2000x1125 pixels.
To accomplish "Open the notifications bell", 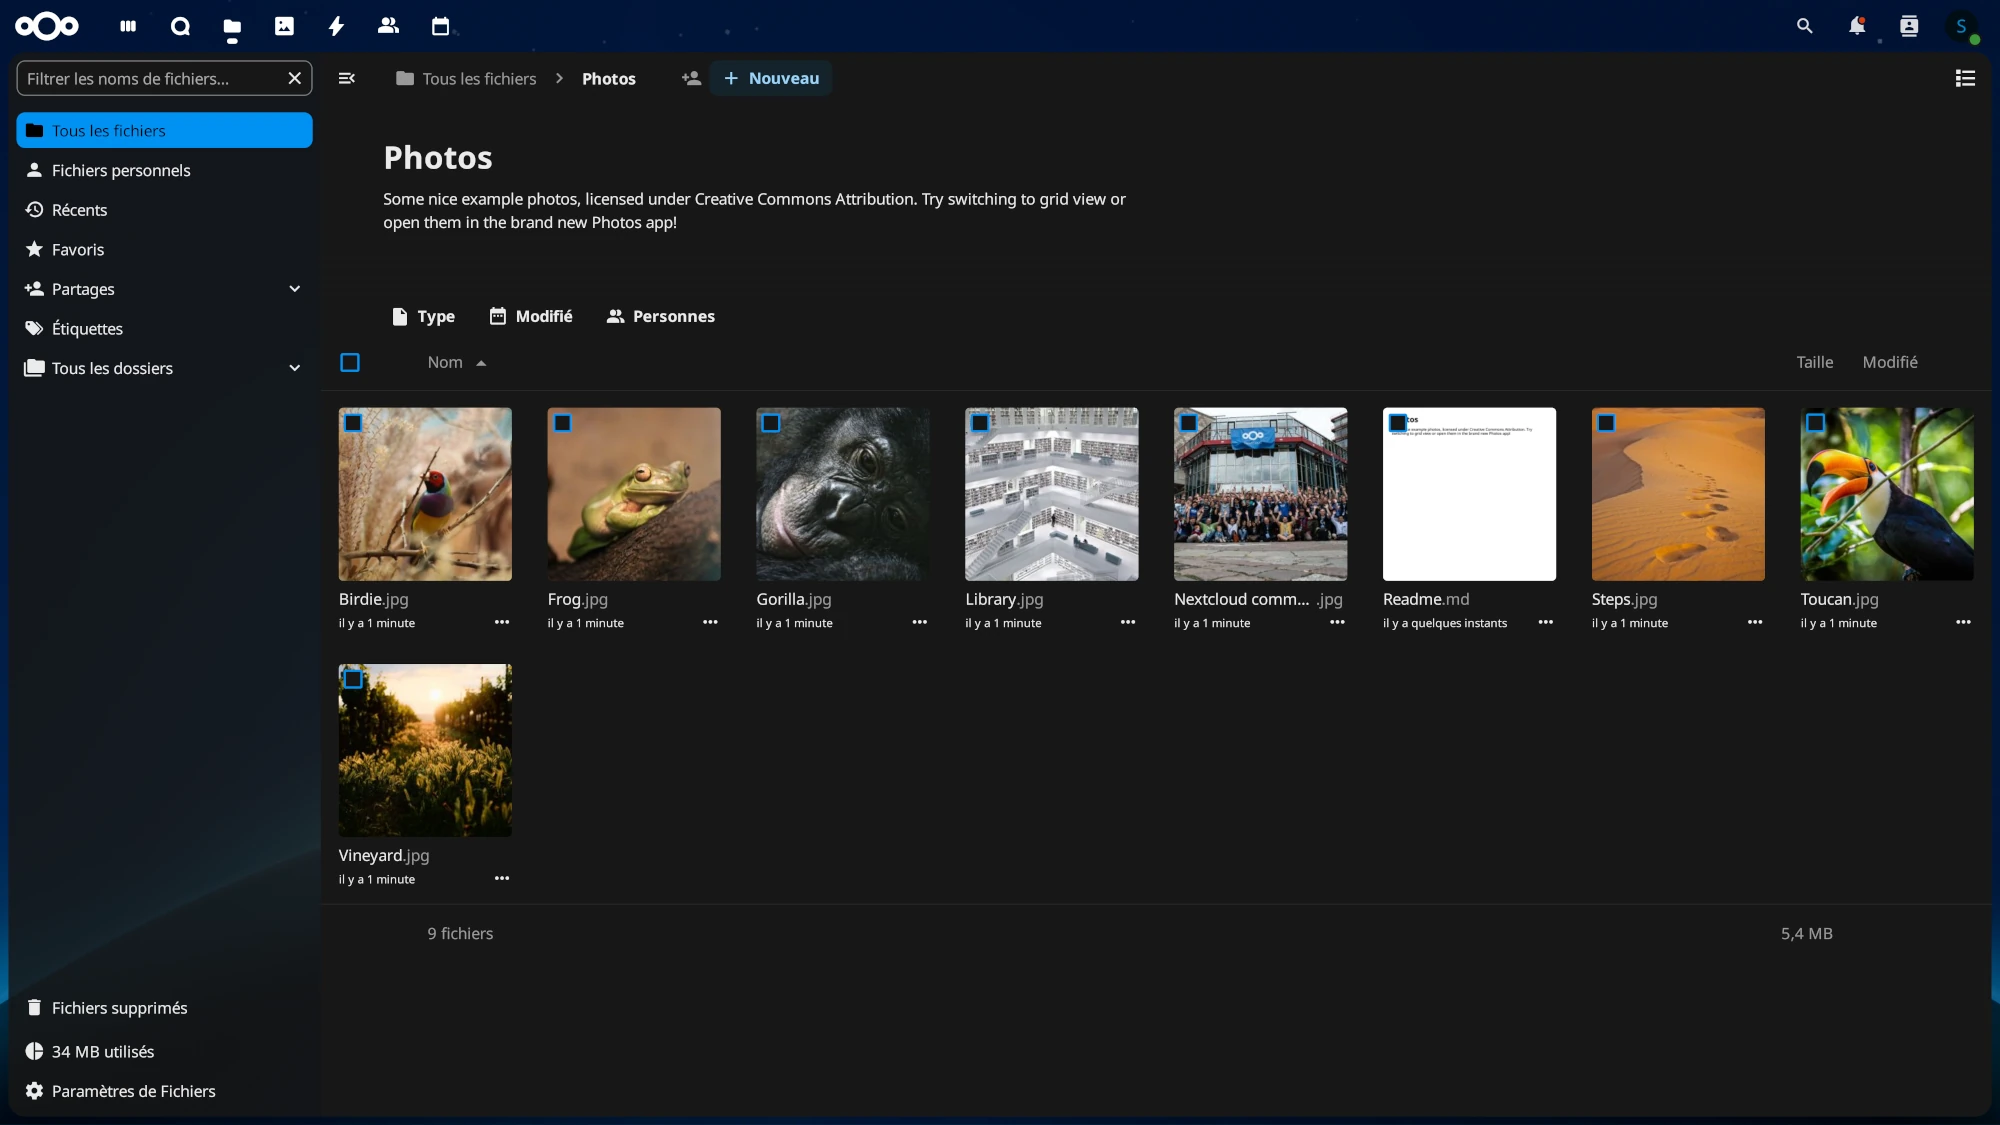I will pos(1857,26).
